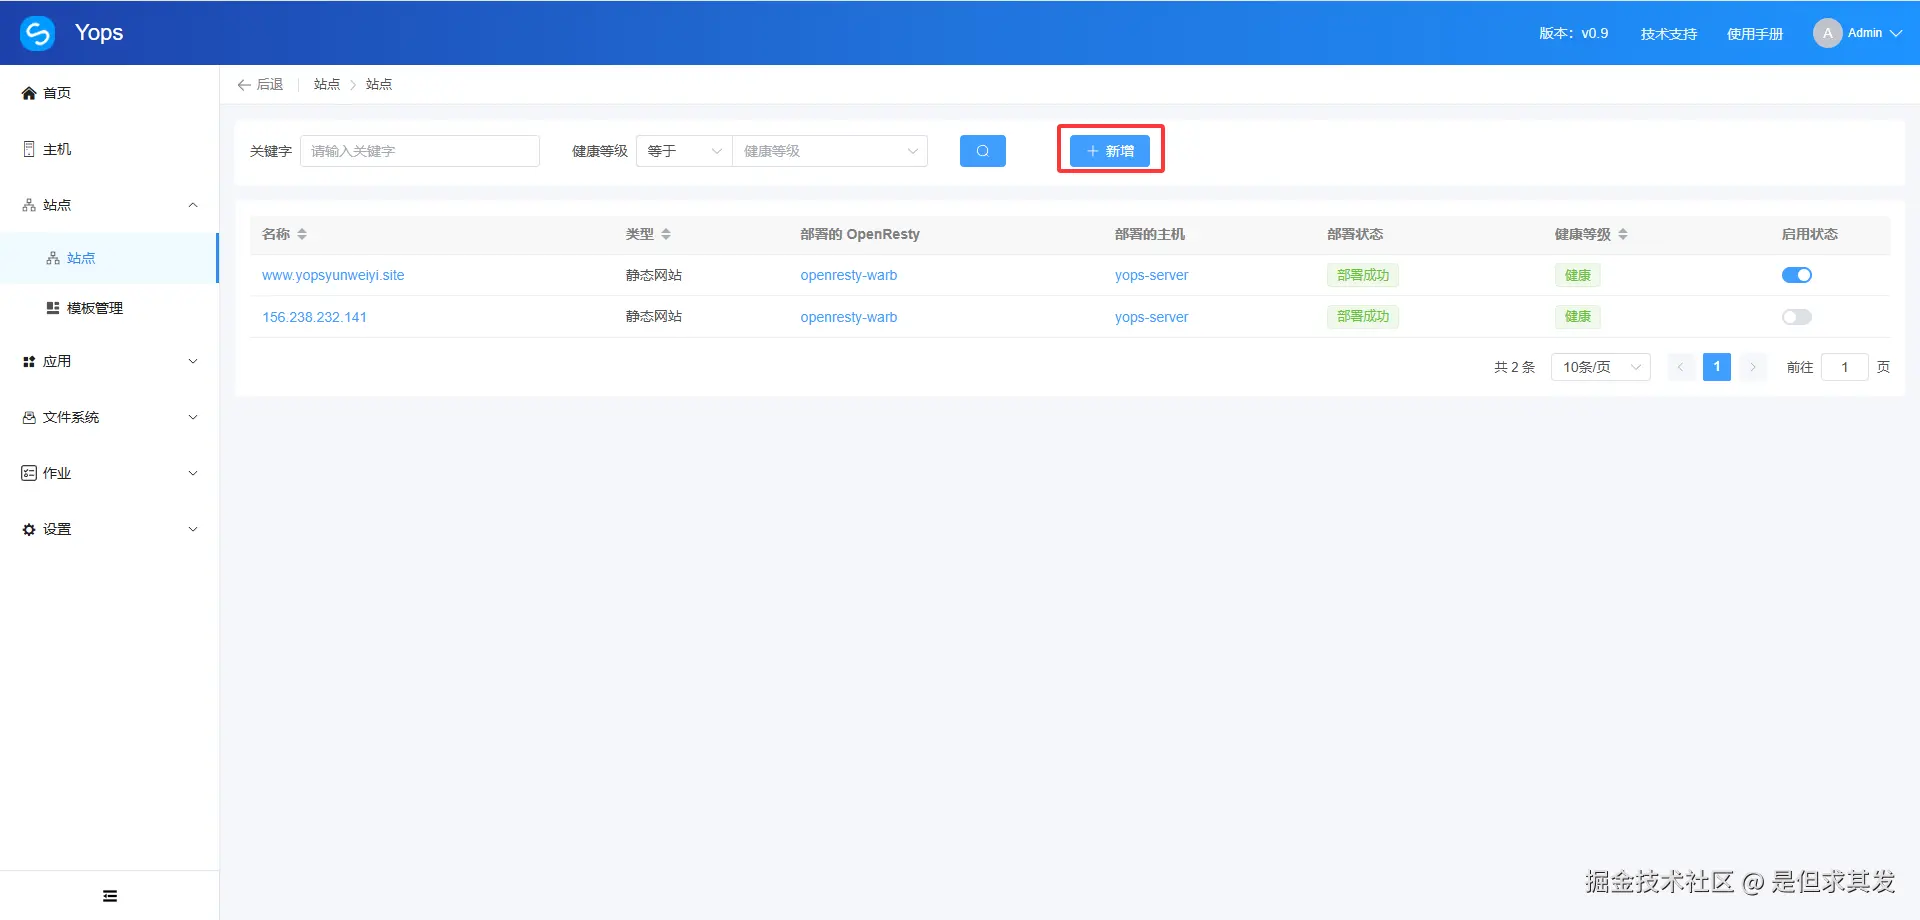
Task: Enable the toggle for 156.238.232.141
Action: pyautogui.click(x=1796, y=316)
